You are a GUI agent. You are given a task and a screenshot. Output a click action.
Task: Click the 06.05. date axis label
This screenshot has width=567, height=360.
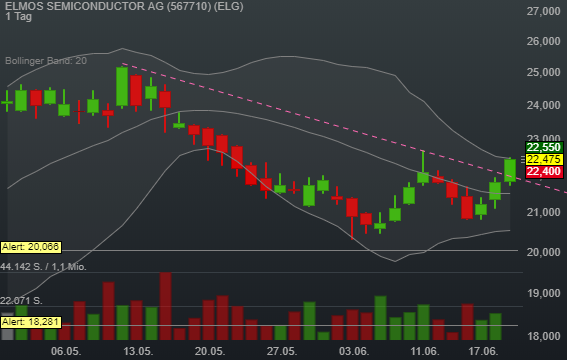coord(66,351)
